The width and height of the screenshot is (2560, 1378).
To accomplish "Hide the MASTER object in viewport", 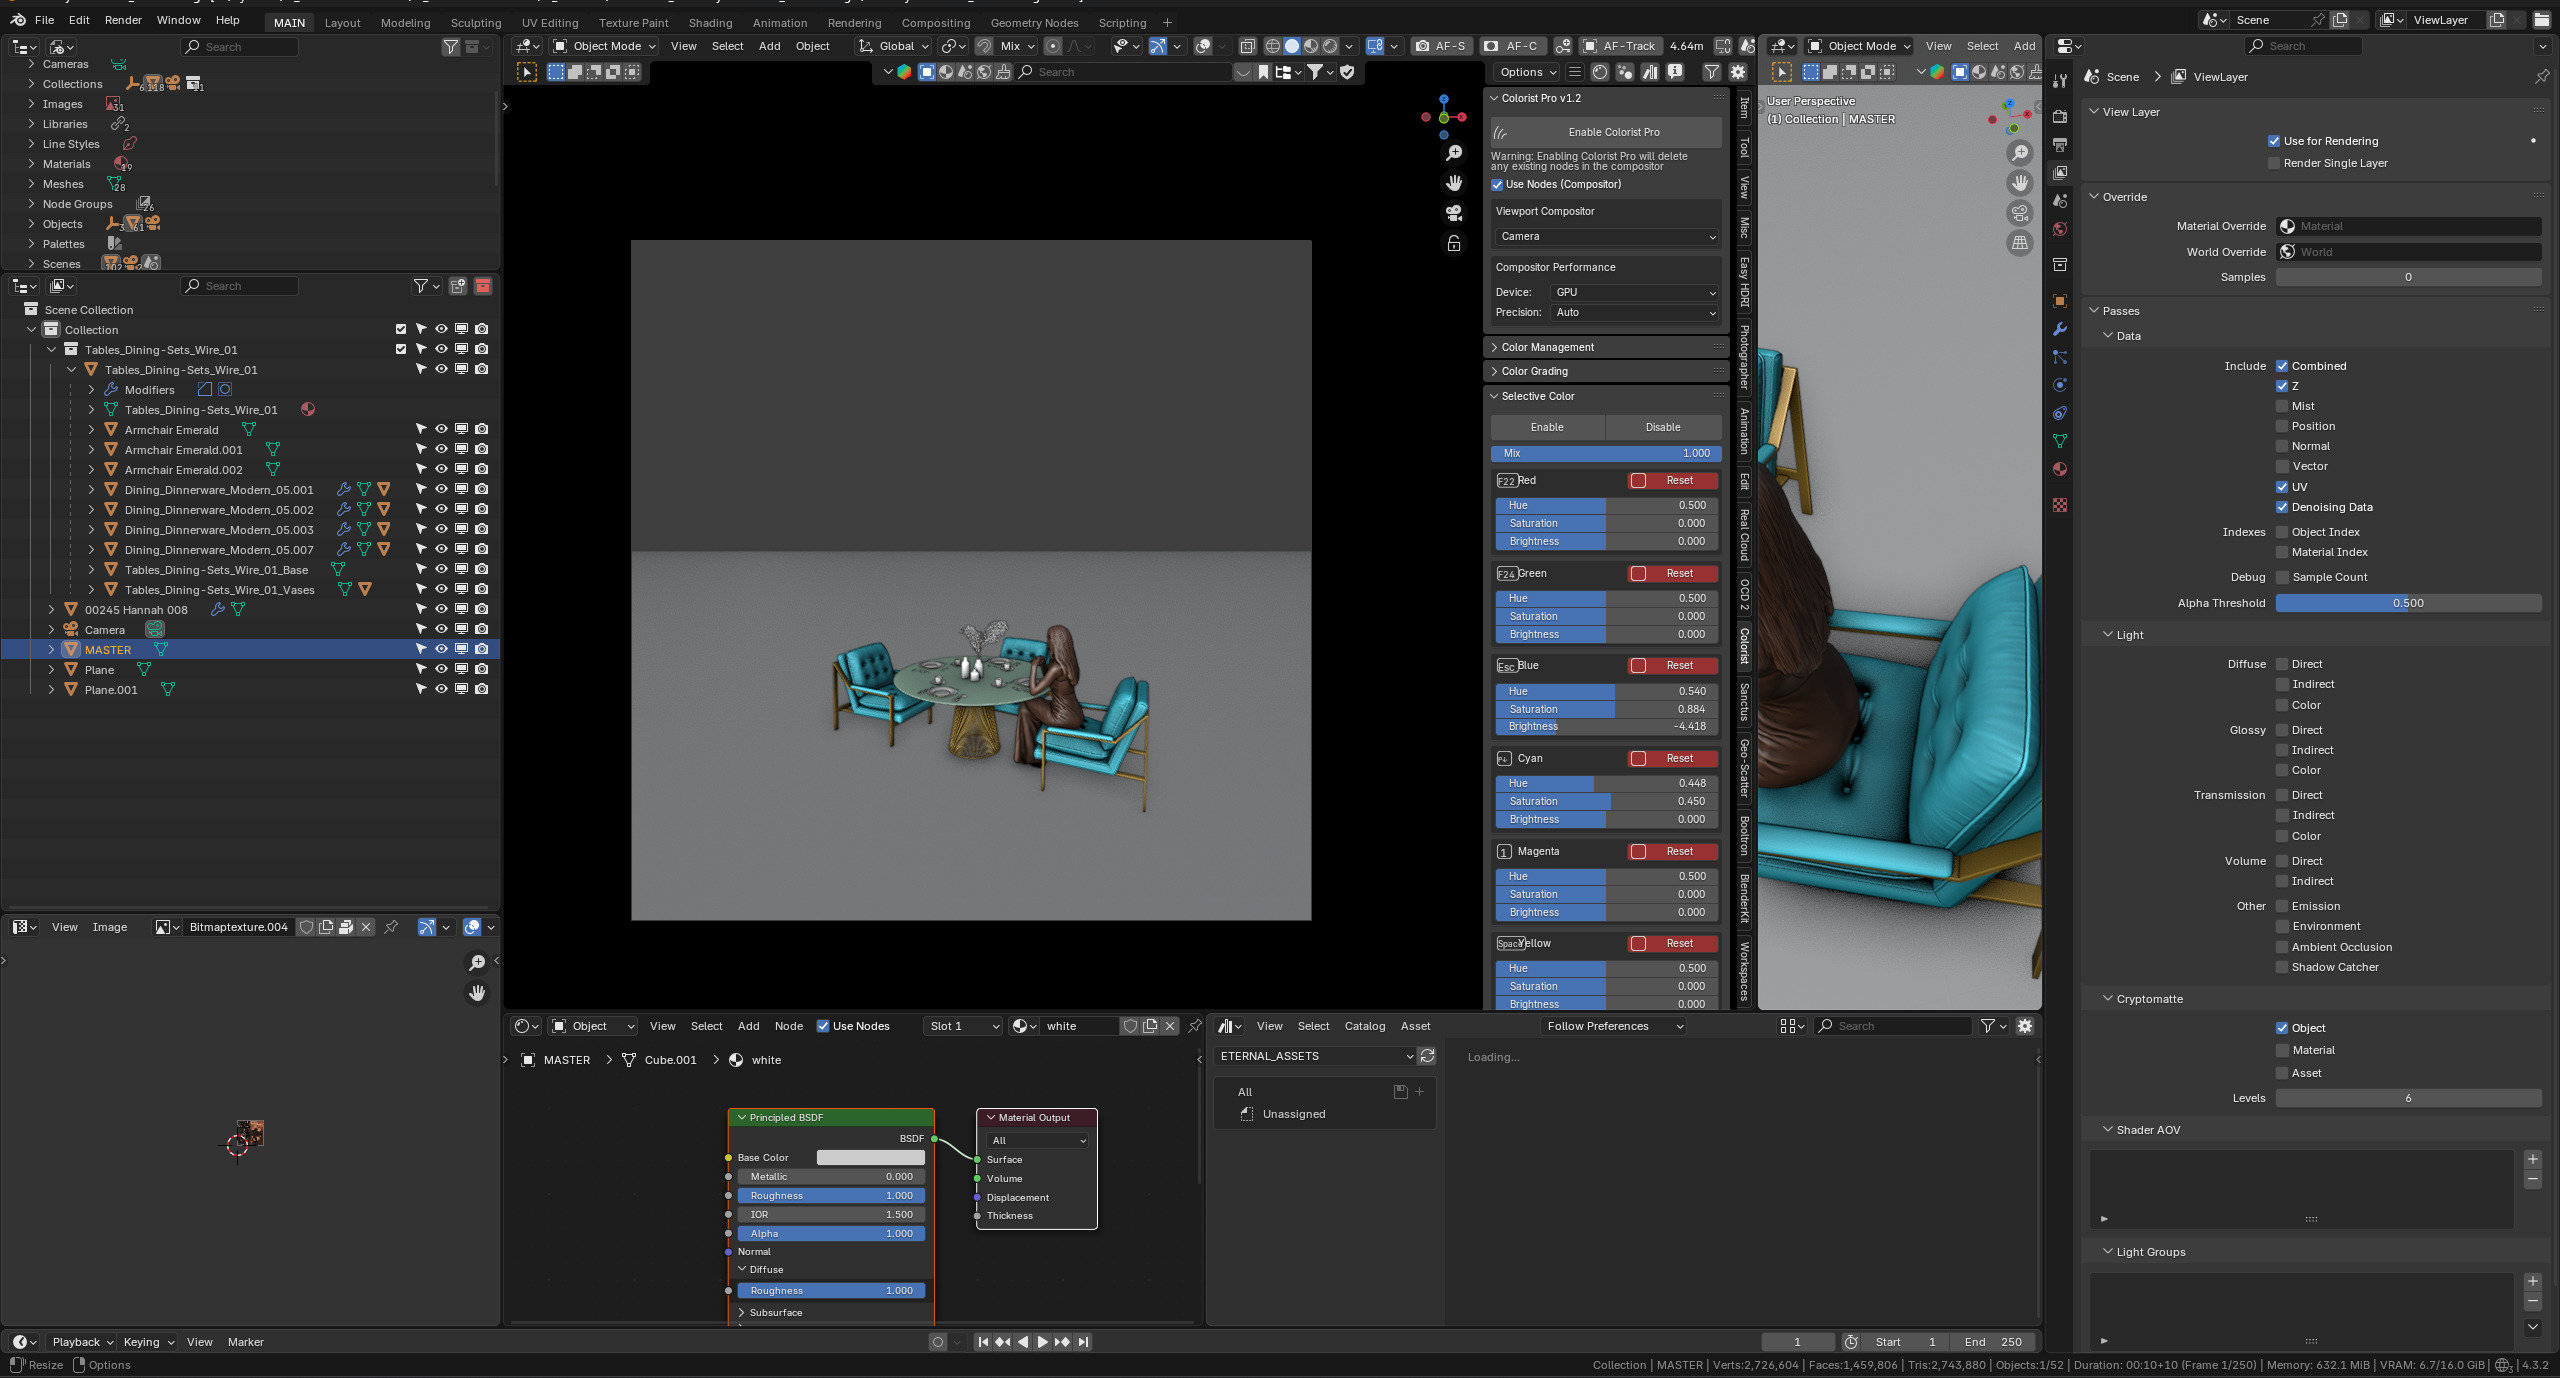I will [441, 649].
